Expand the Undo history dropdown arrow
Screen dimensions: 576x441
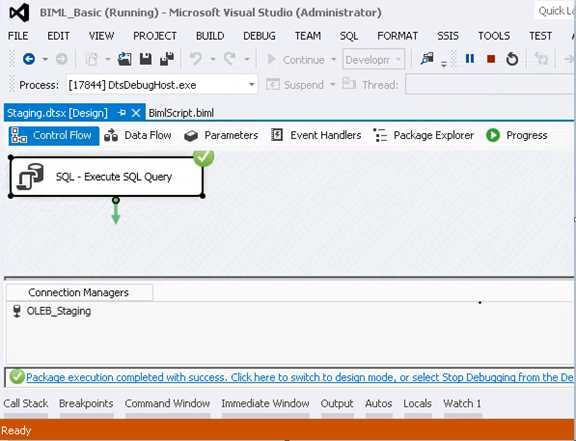[213, 59]
